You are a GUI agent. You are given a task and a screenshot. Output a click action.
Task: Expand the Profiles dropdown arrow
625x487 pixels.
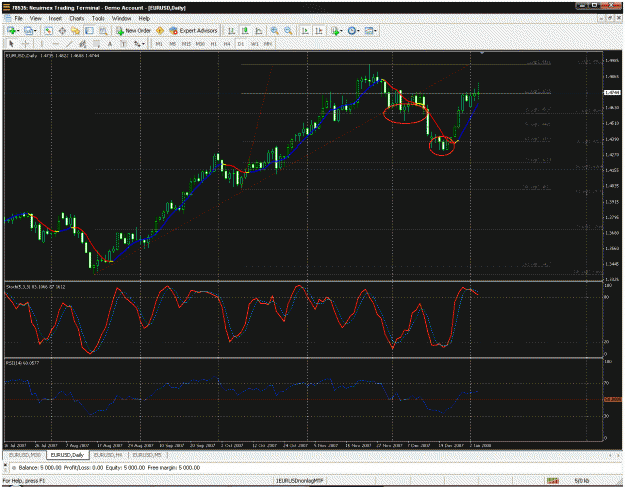click(35, 31)
